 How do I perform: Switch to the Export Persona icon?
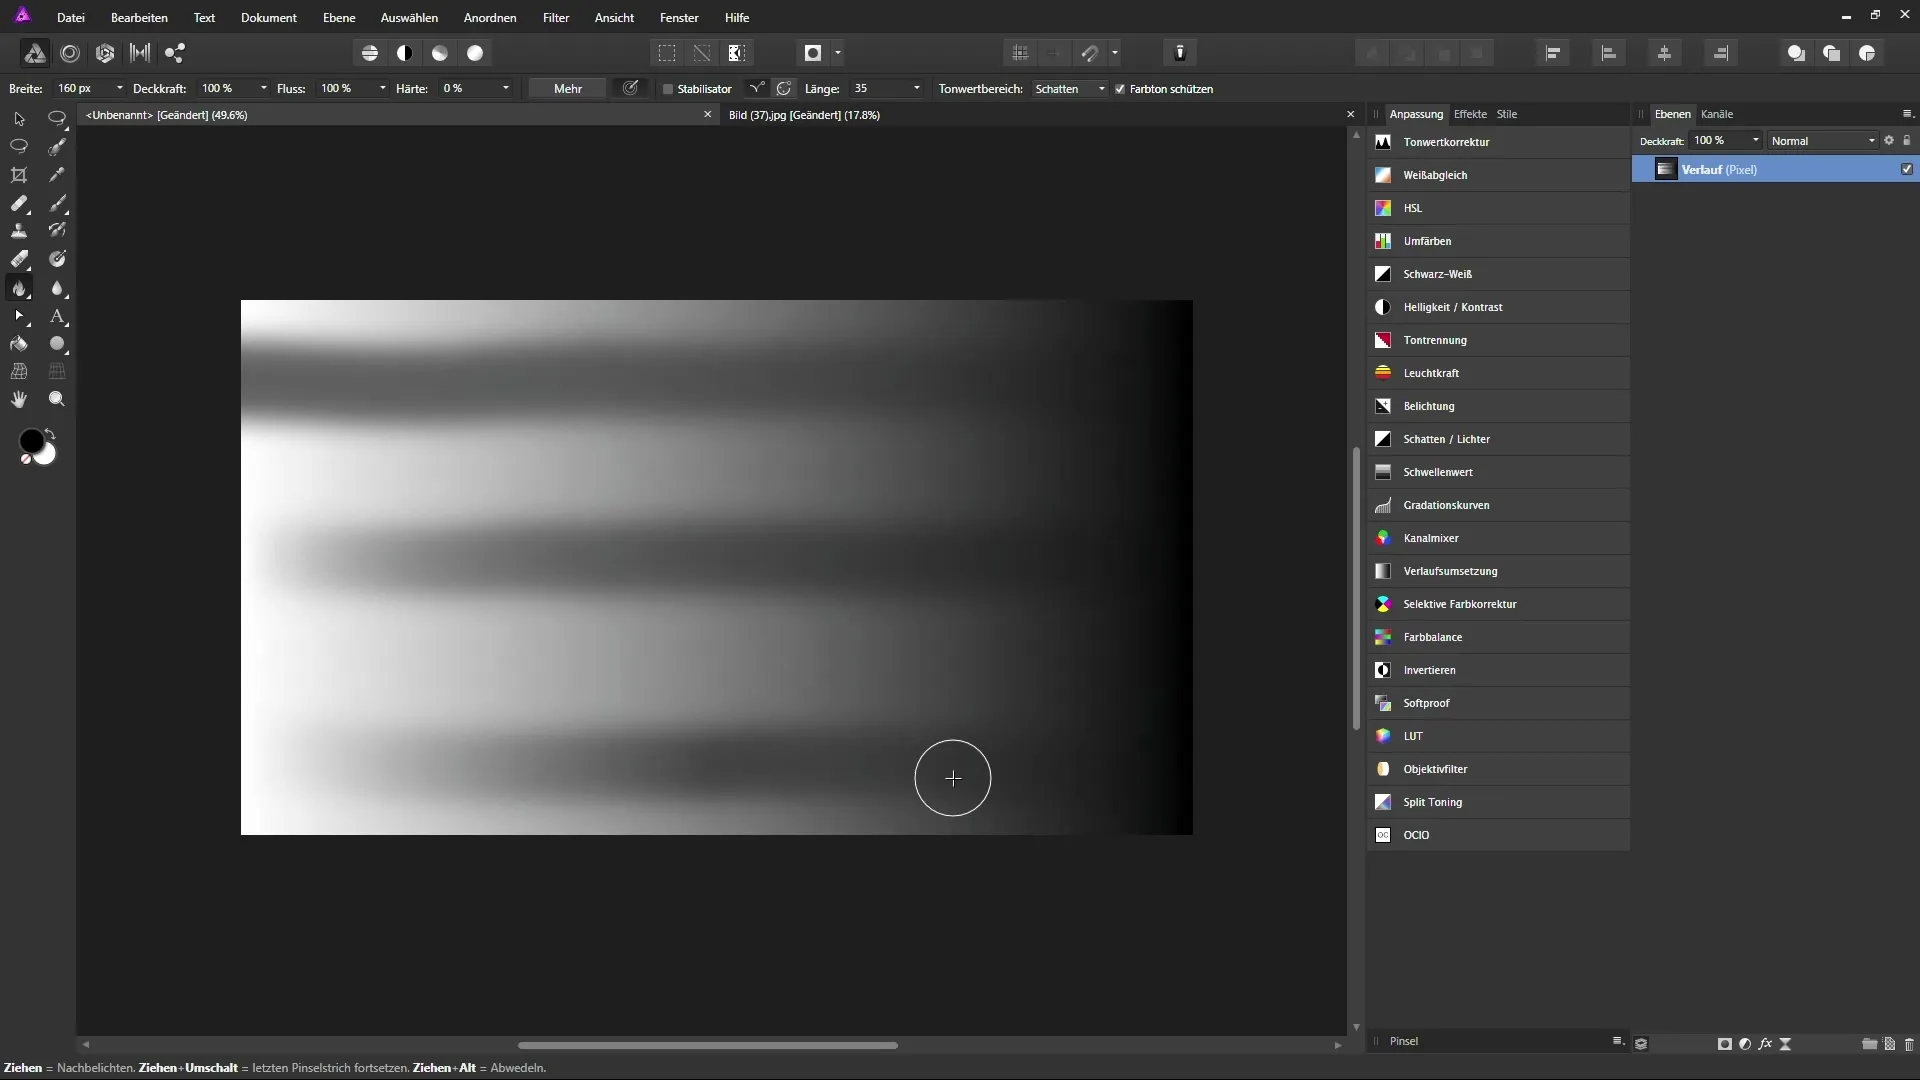pos(175,53)
